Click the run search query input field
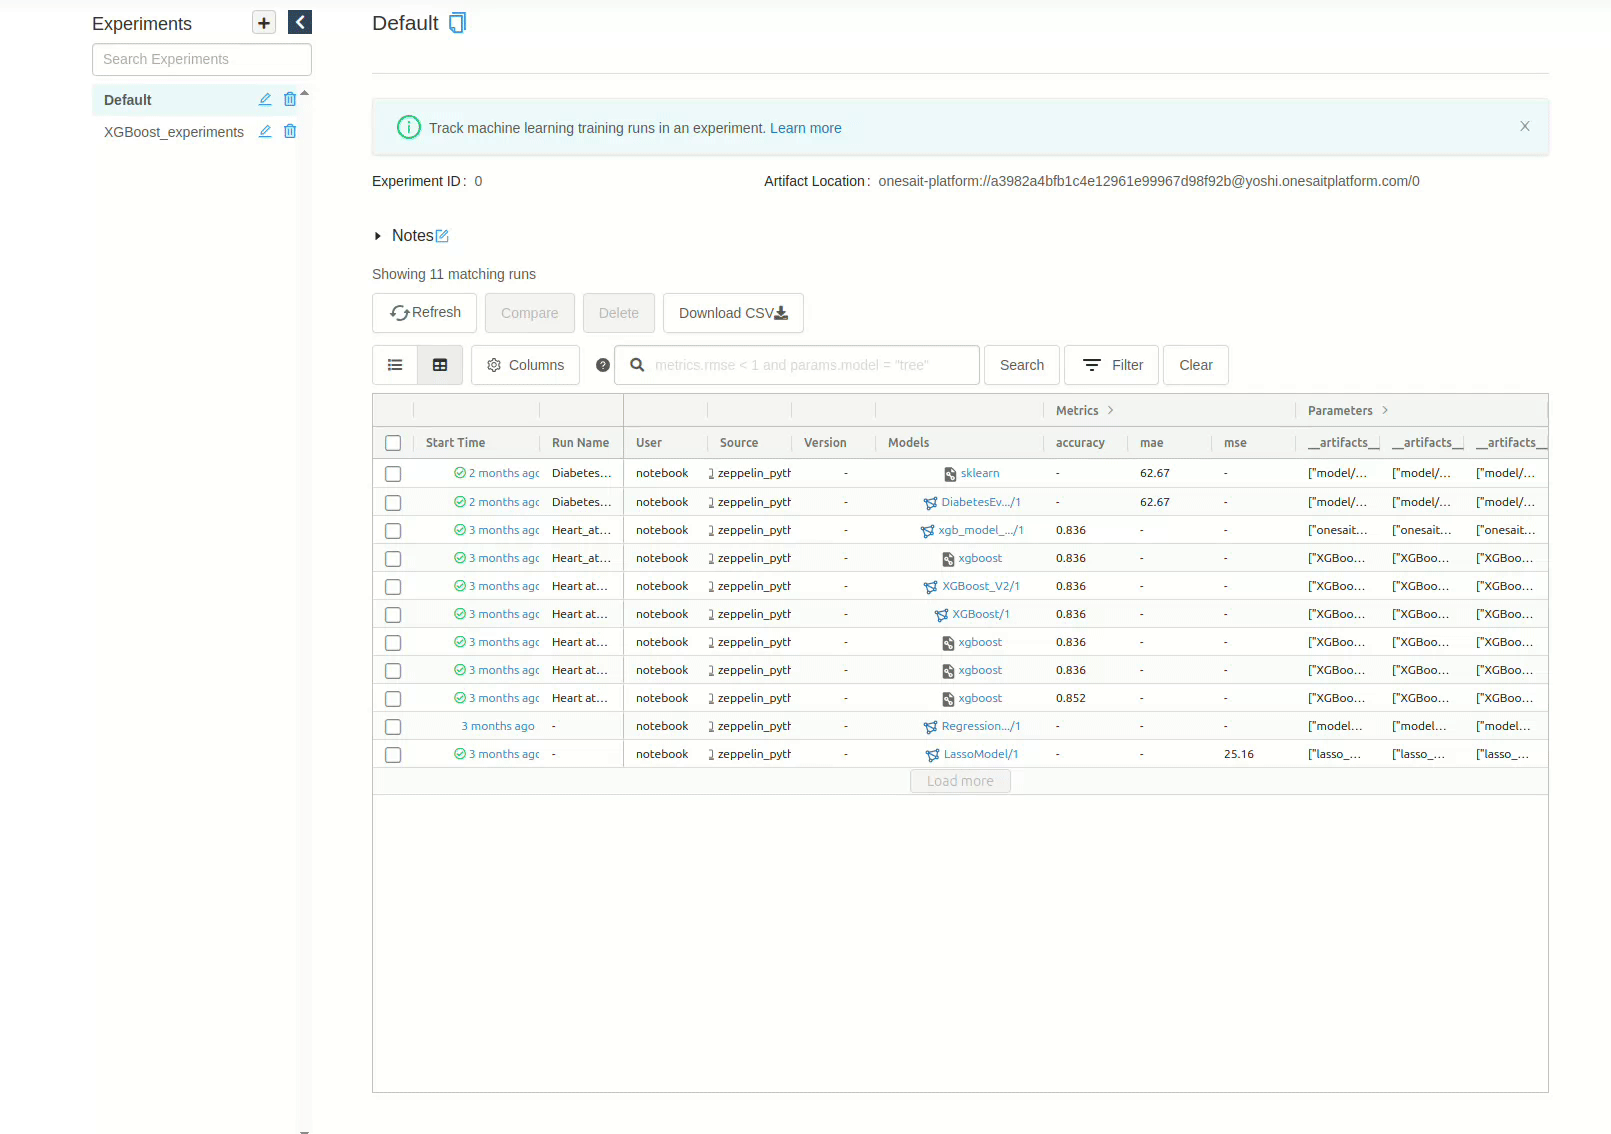This screenshot has height=1134, width=1611. tap(810, 365)
